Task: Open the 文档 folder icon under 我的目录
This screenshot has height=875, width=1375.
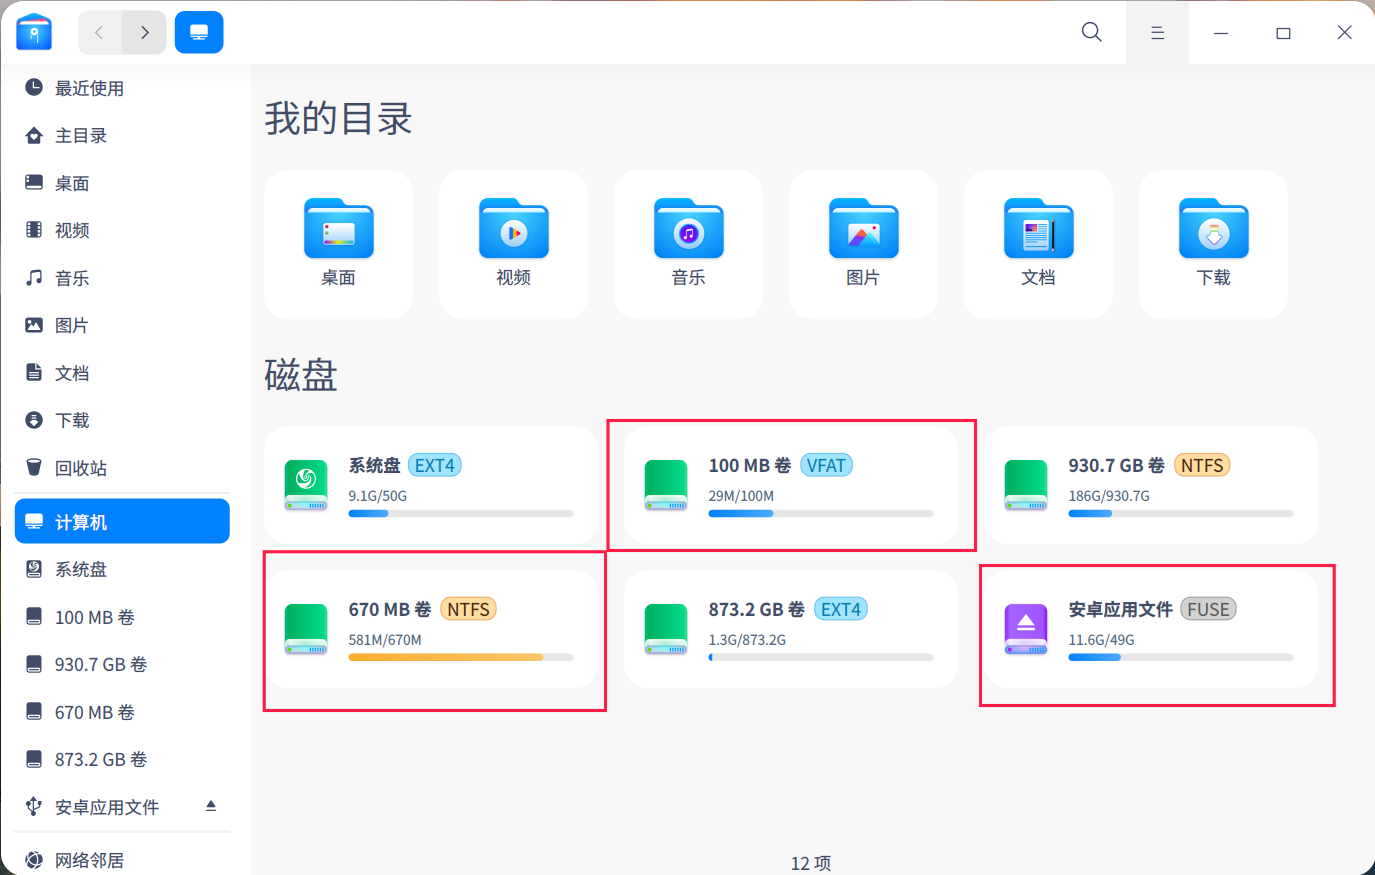Action: pos(1038,230)
